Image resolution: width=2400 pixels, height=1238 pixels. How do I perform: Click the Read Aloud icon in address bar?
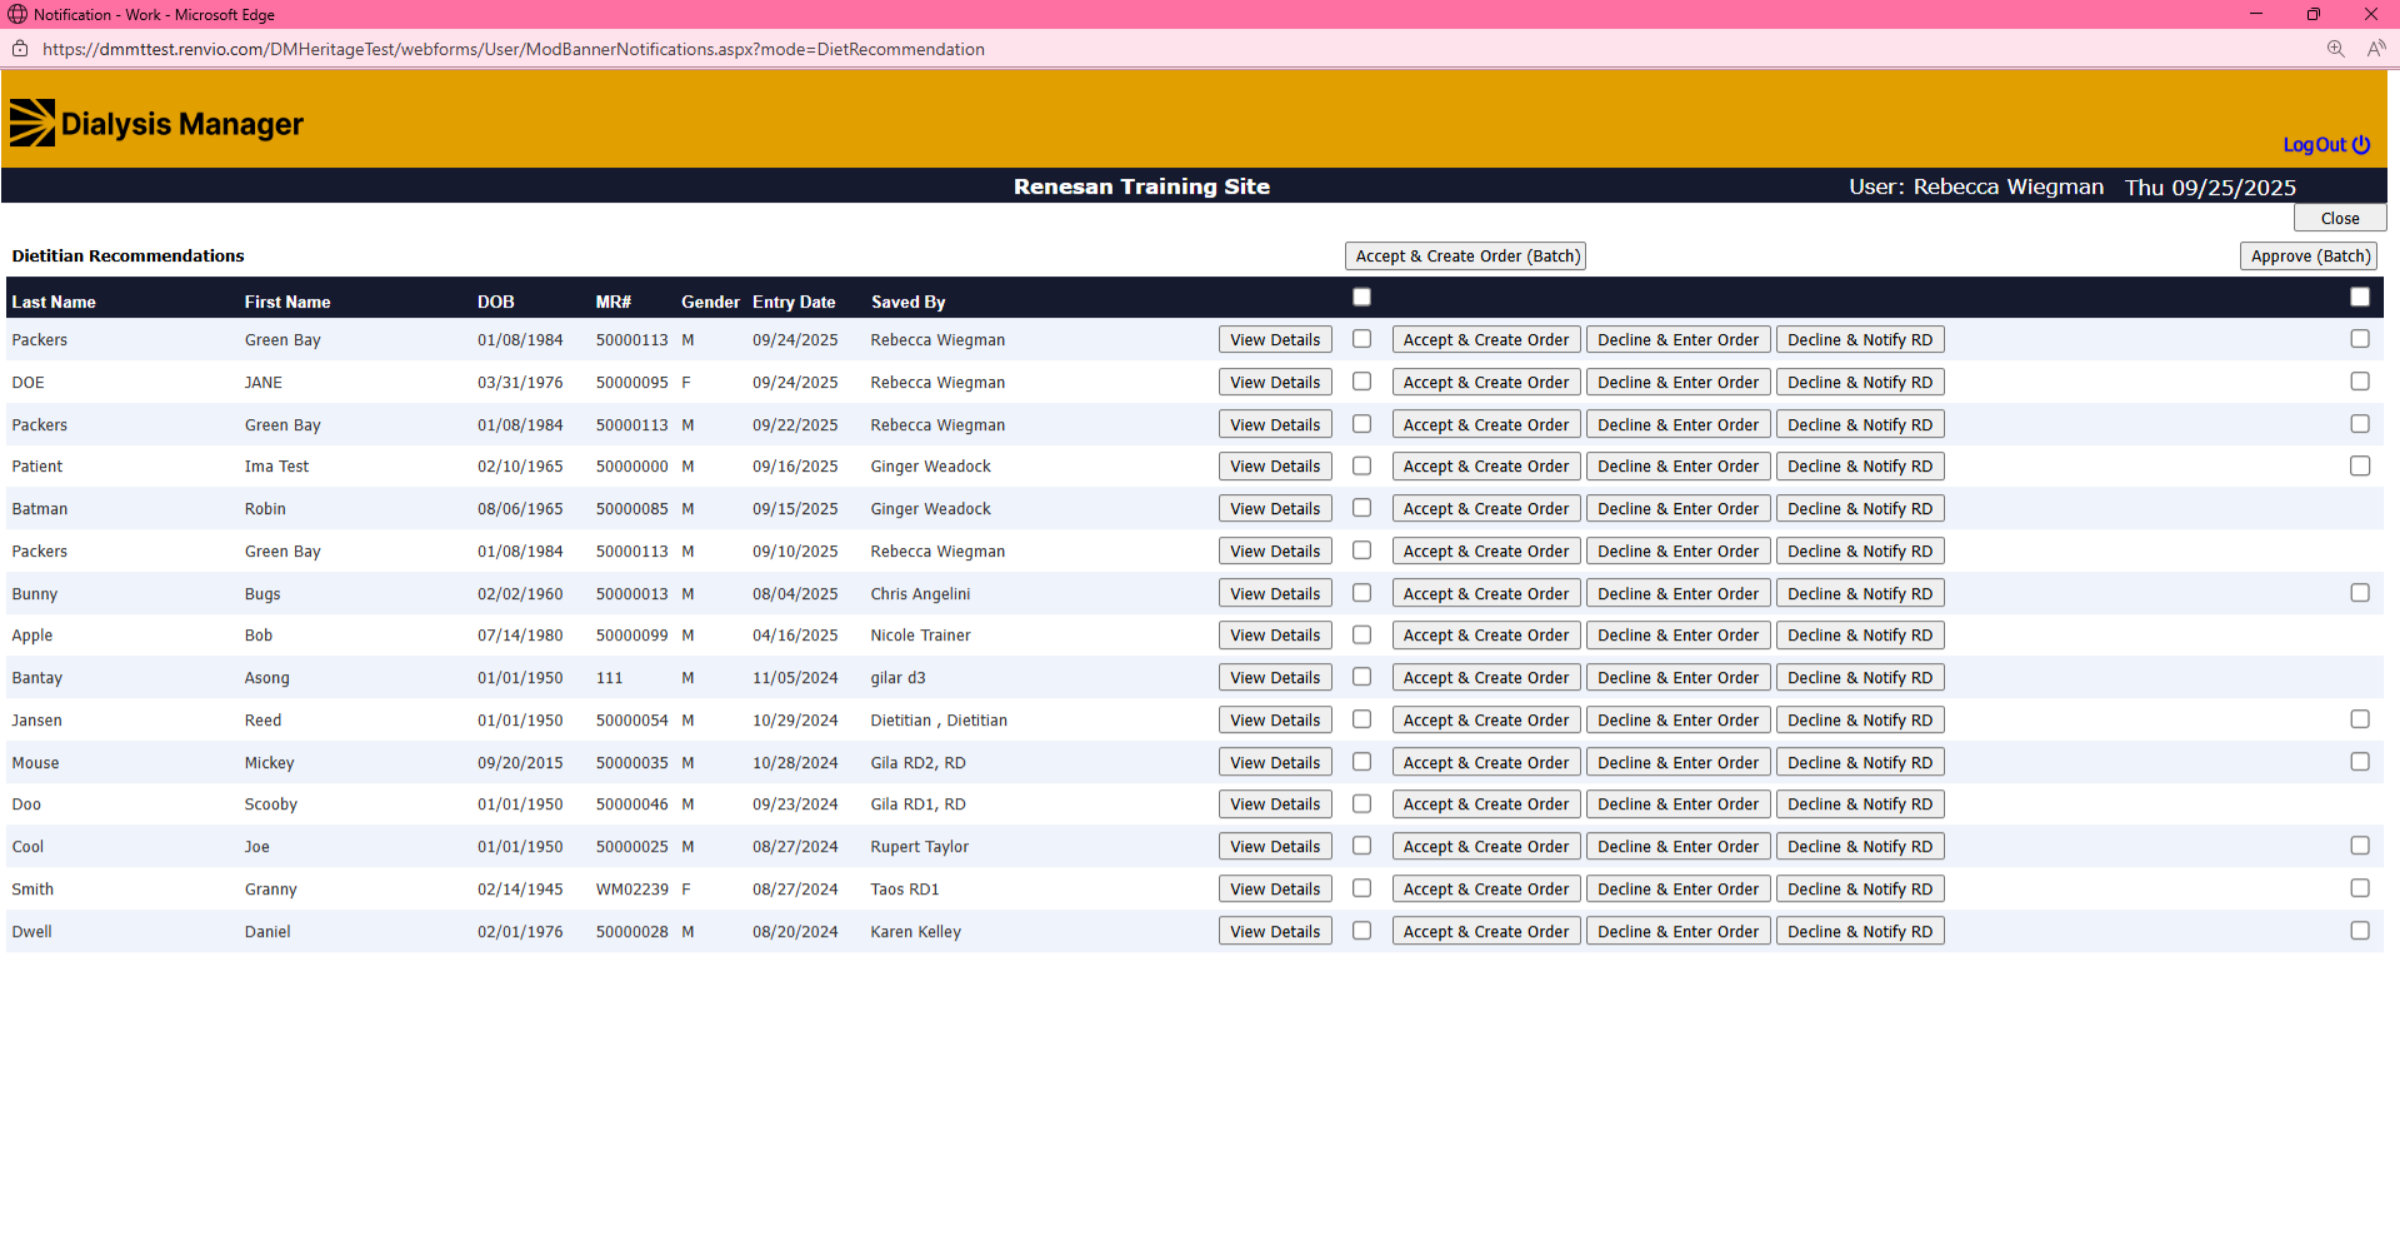2376,49
